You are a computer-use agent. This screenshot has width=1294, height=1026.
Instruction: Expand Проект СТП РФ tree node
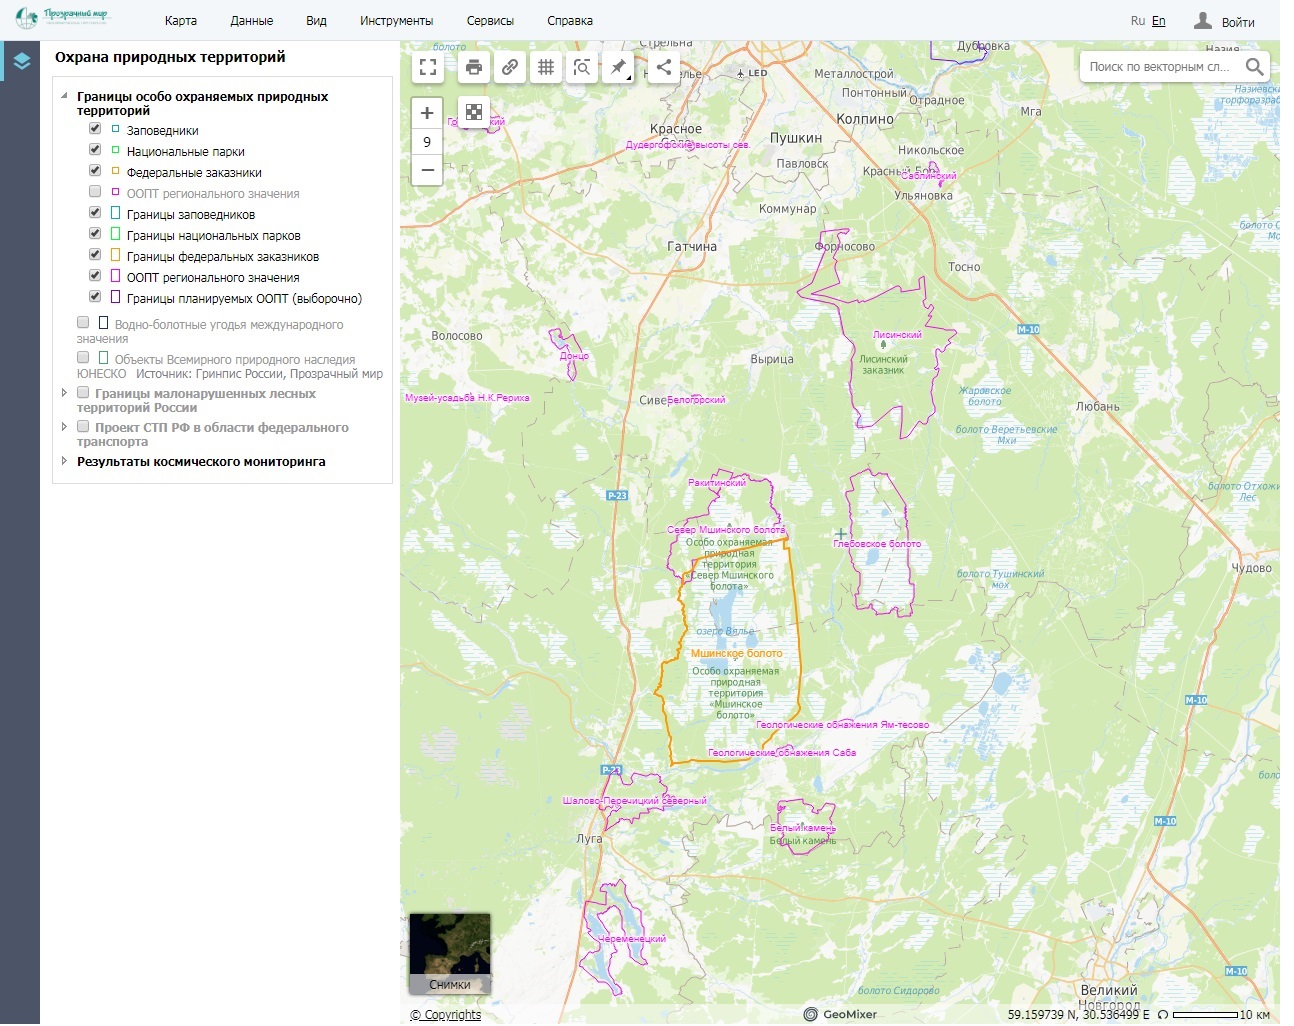(65, 427)
